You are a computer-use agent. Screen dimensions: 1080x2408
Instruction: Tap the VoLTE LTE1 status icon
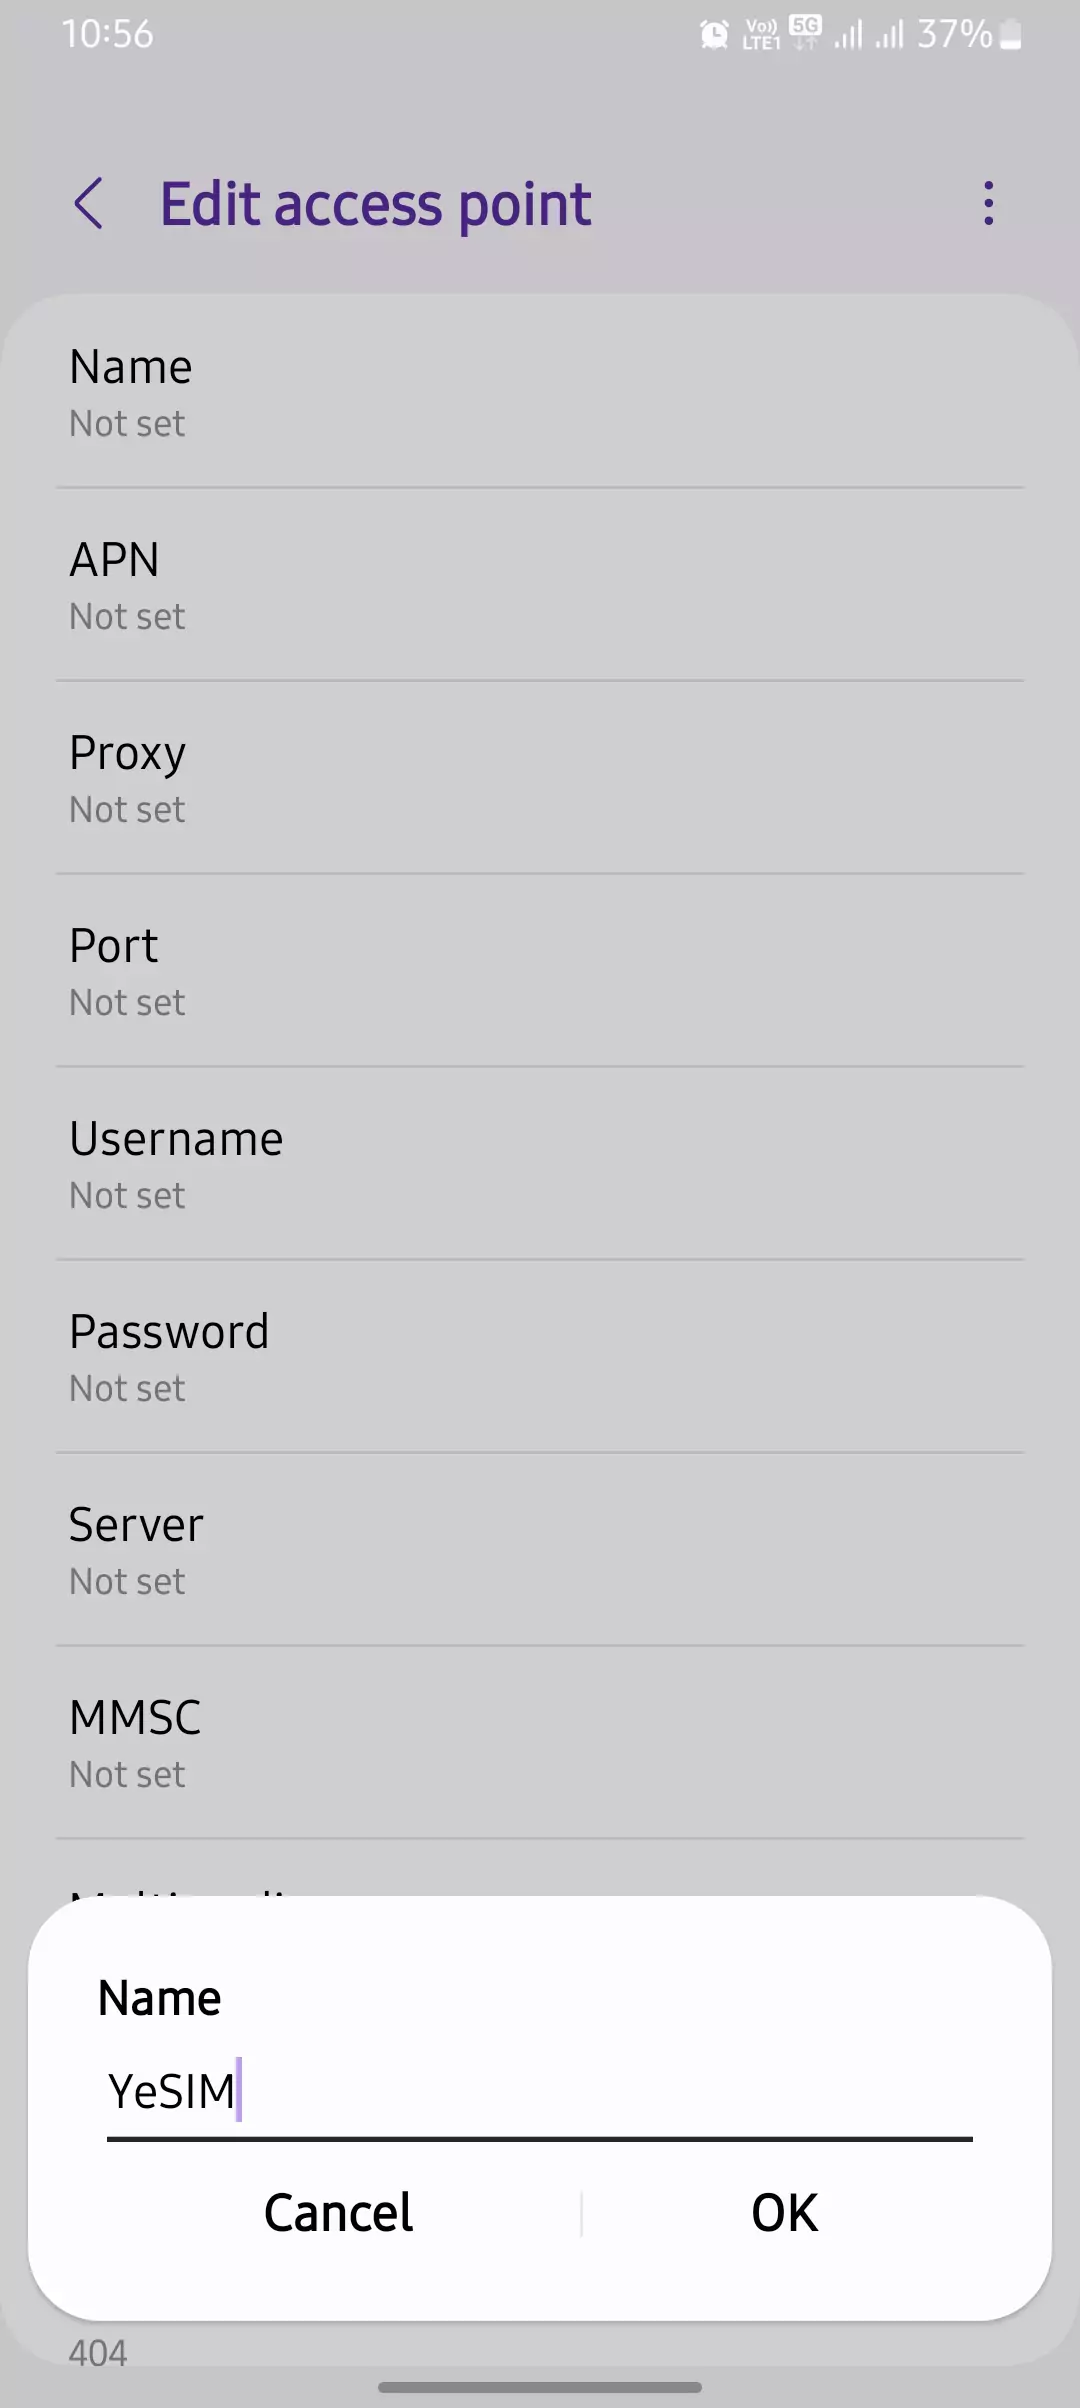761,36
